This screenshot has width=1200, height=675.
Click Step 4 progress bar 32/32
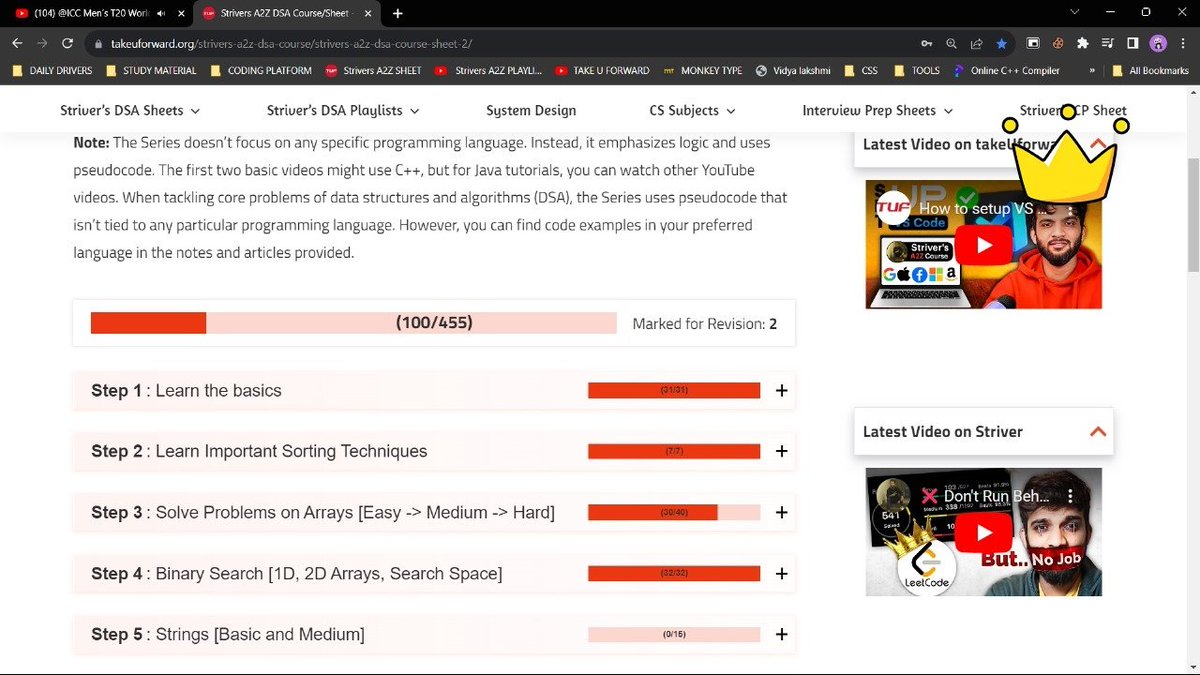click(x=674, y=574)
